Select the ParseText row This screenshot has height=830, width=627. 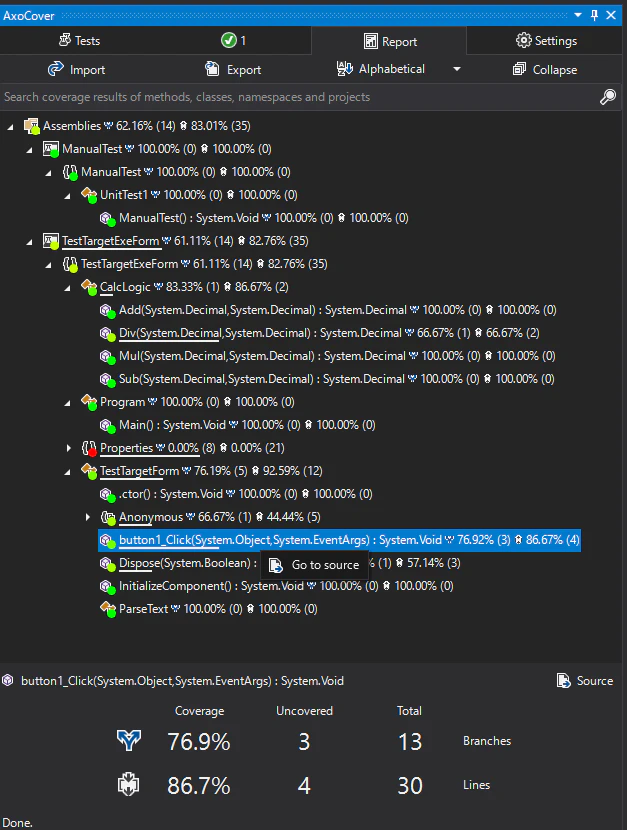[x=209, y=609]
